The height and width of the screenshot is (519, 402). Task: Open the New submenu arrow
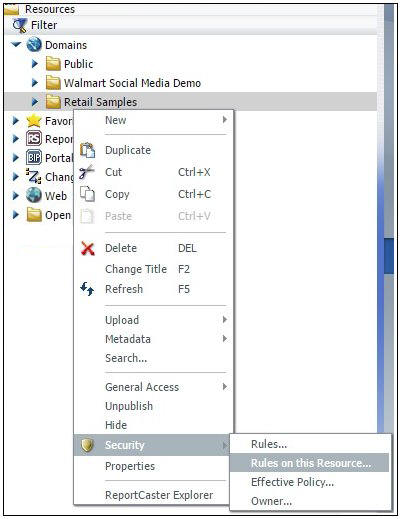click(x=225, y=119)
